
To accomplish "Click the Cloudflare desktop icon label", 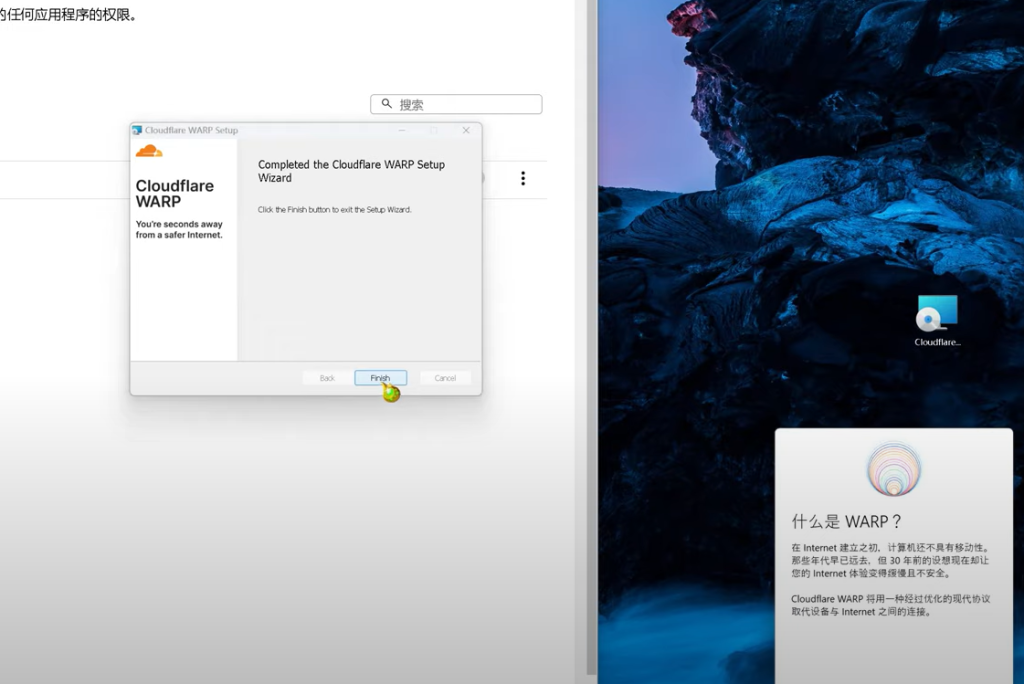I will (x=937, y=342).
